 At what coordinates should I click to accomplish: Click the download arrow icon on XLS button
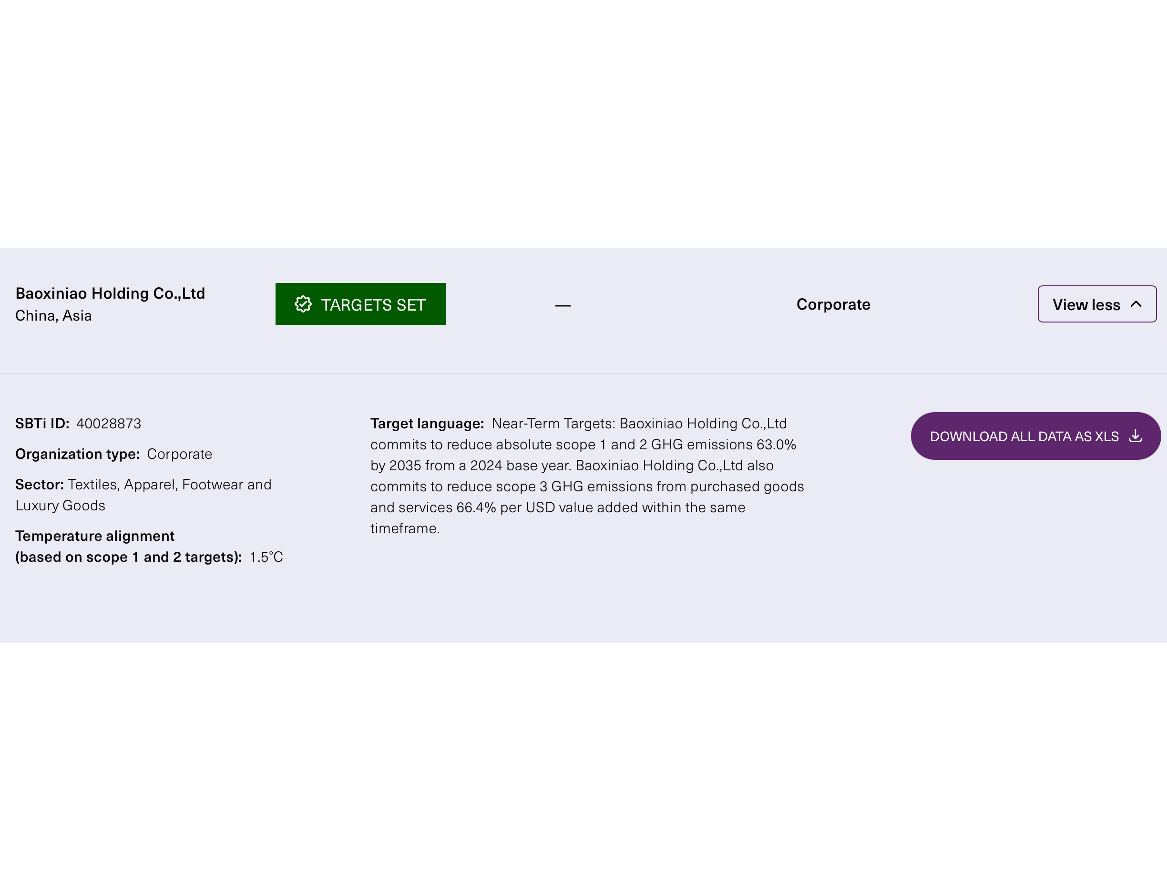pyautogui.click(x=1135, y=436)
